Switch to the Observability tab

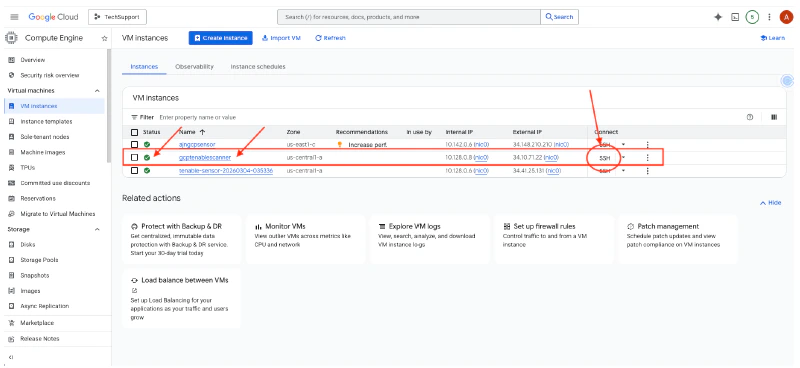[x=194, y=67]
